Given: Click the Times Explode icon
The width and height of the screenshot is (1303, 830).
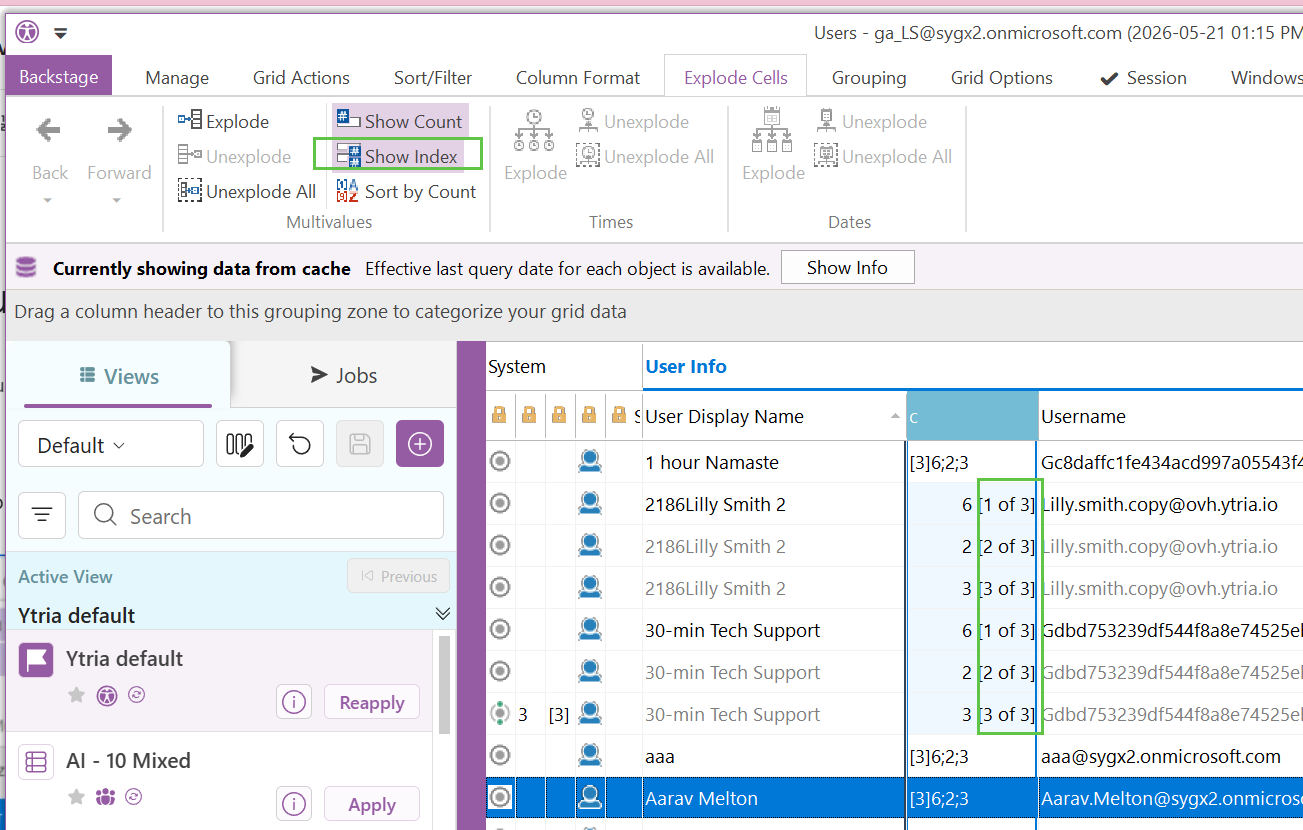Looking at the screenshot, I should click(x=534, y=131).
